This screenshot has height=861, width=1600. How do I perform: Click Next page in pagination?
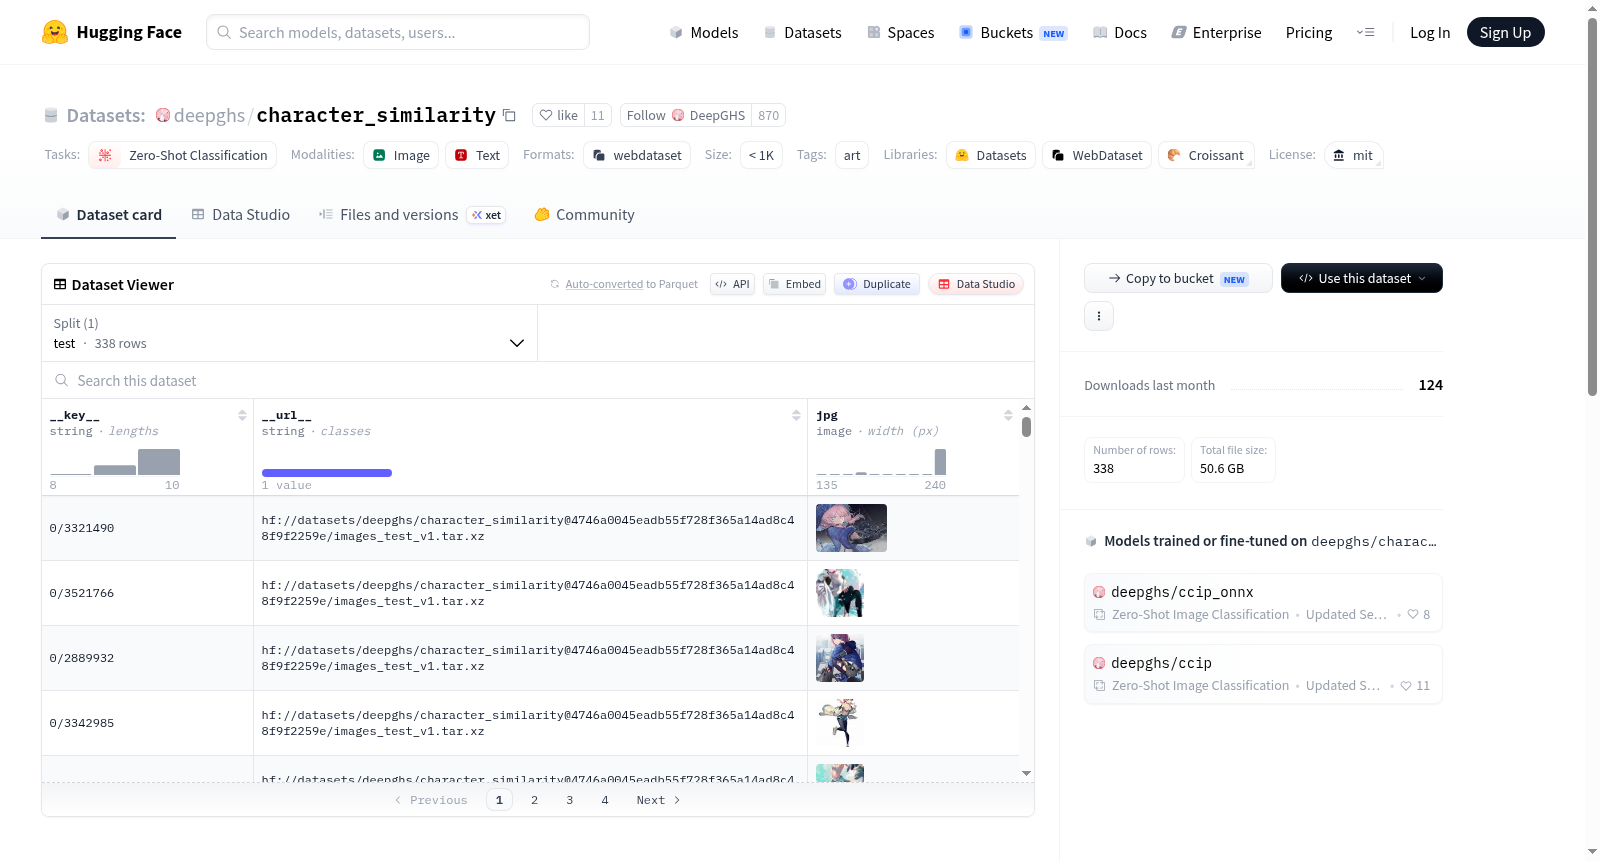pos(658,800)
